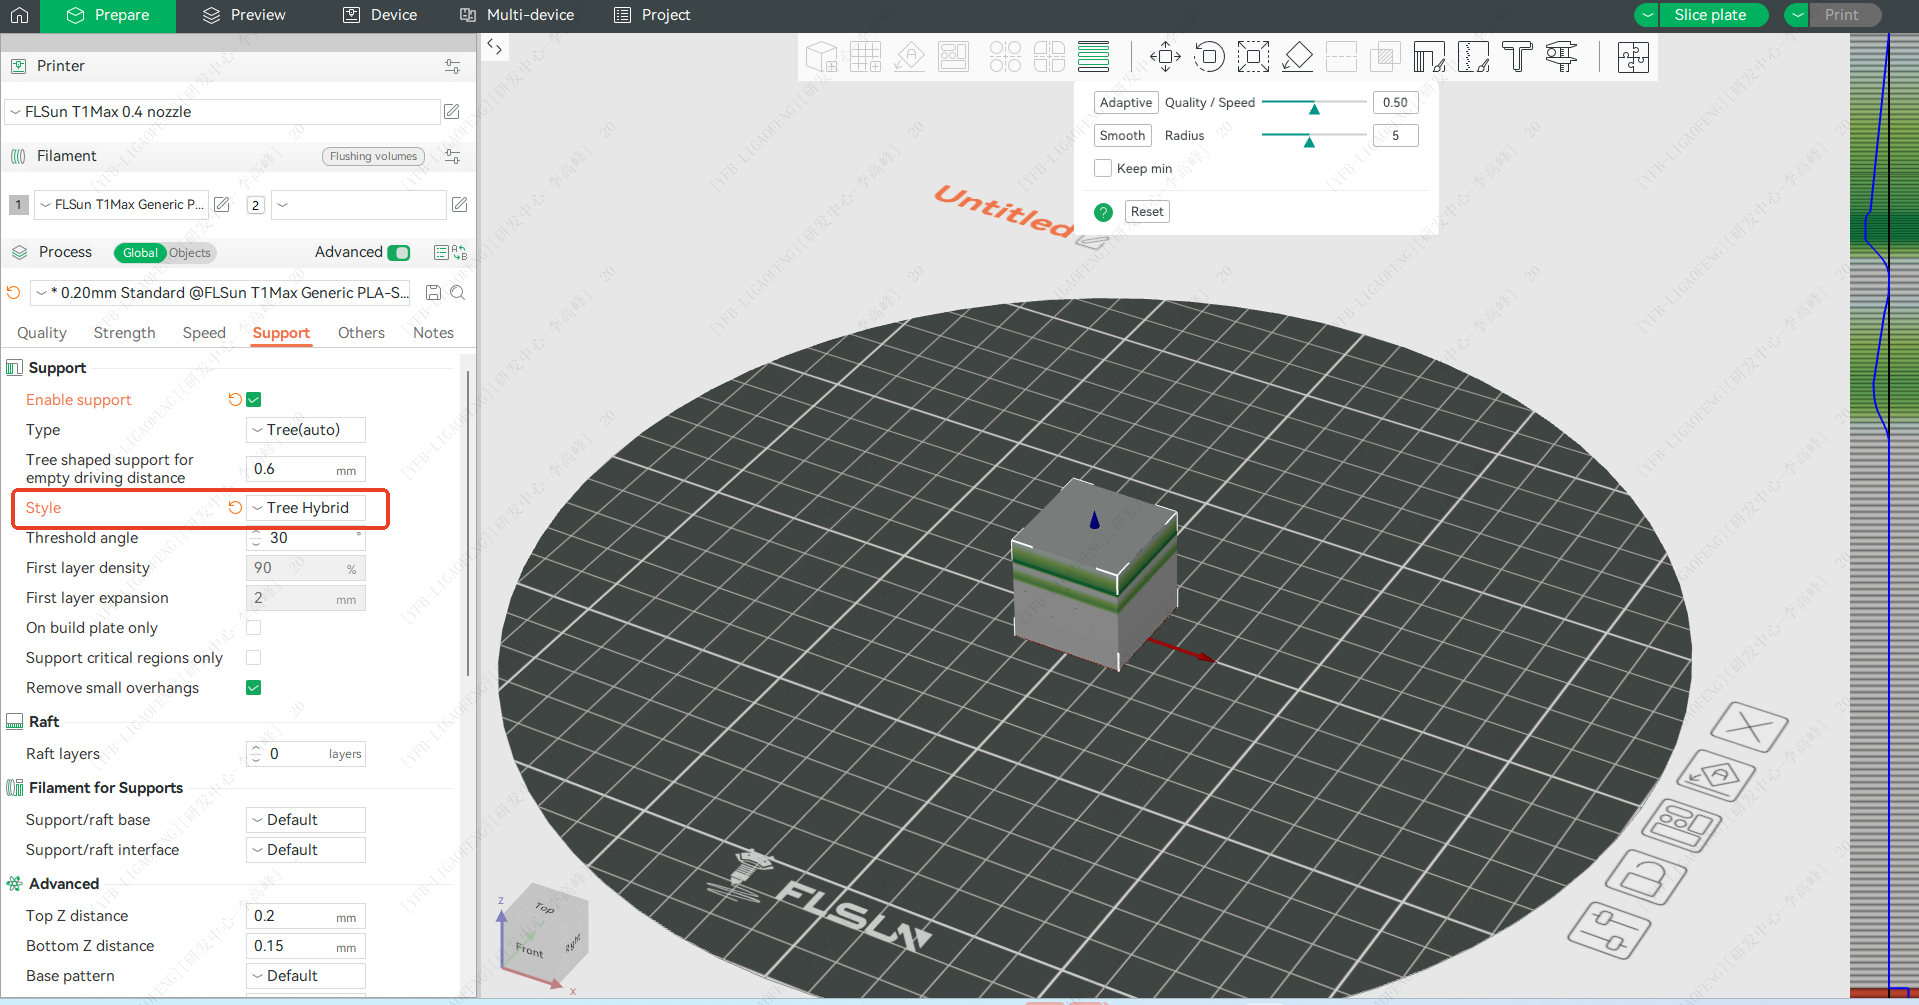Check the On build plate only checkbox

pos(254,628)
